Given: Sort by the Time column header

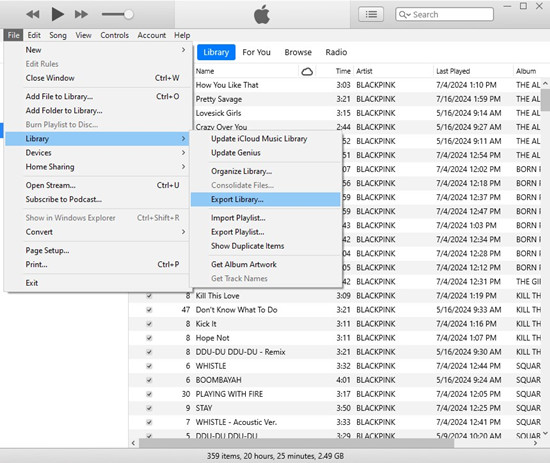Looking at the screenshot, I should 343,71.
